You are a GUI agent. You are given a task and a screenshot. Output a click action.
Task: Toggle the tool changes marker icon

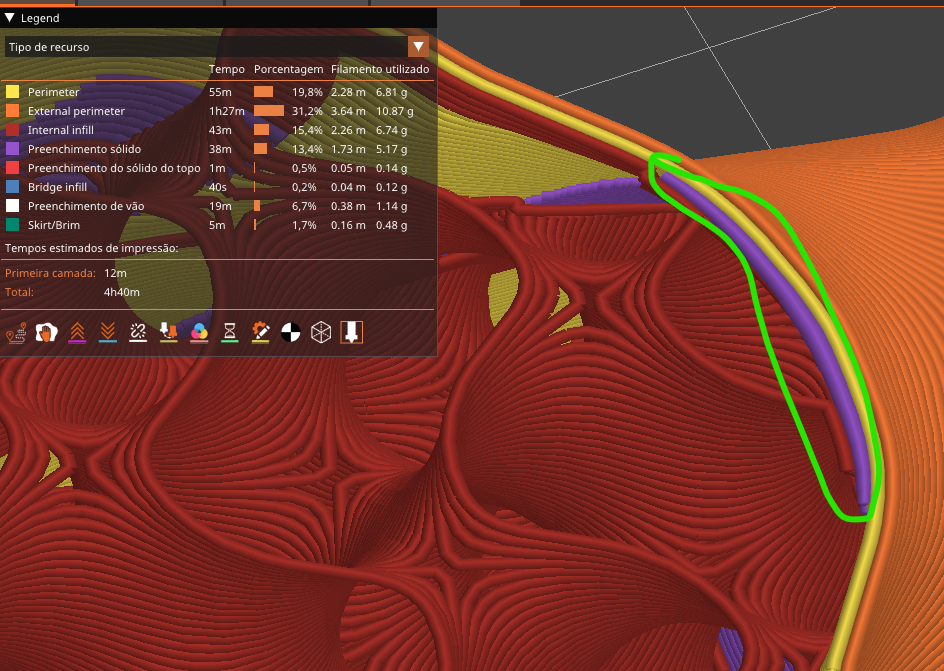coord(168,331)
